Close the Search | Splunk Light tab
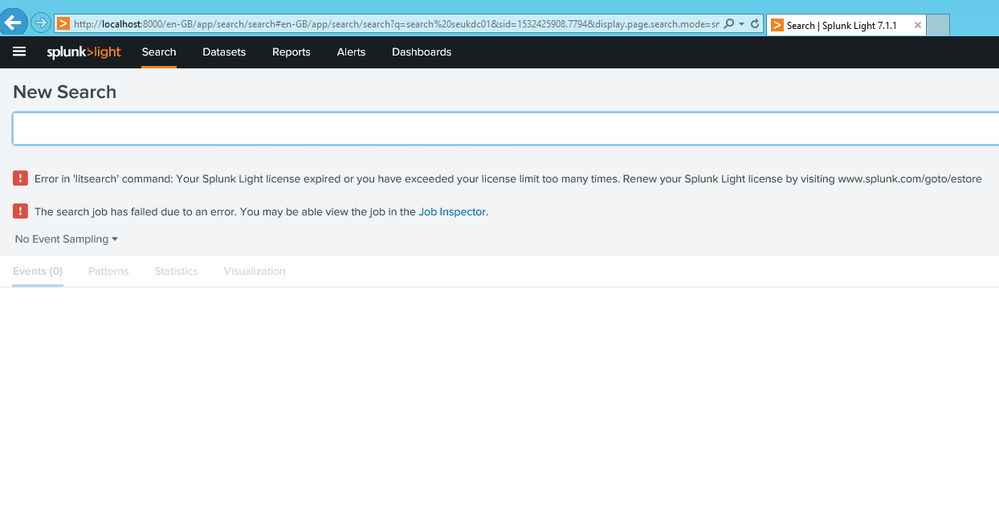Screen dimensions: 999x523 (x=917, y=25)
